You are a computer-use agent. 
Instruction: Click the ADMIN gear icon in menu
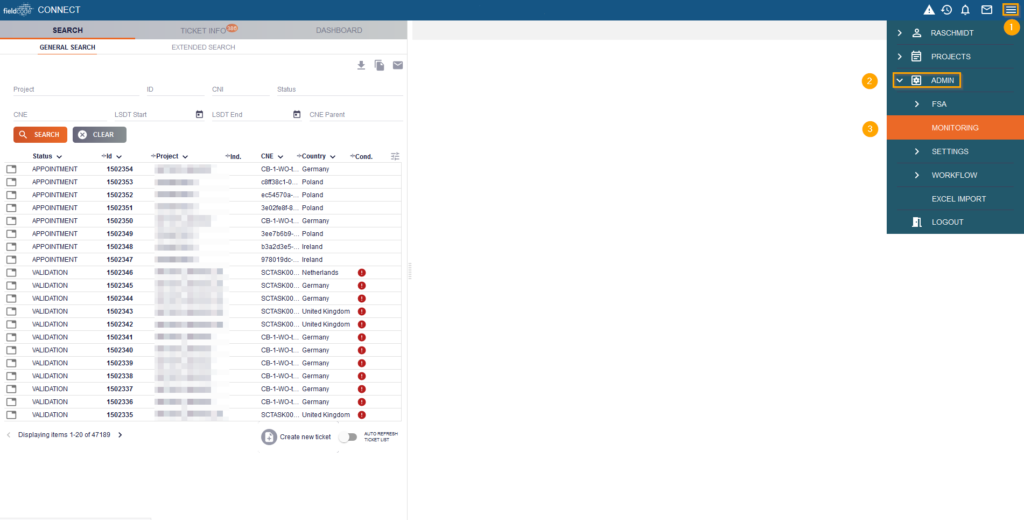click(x=916, y=80)
